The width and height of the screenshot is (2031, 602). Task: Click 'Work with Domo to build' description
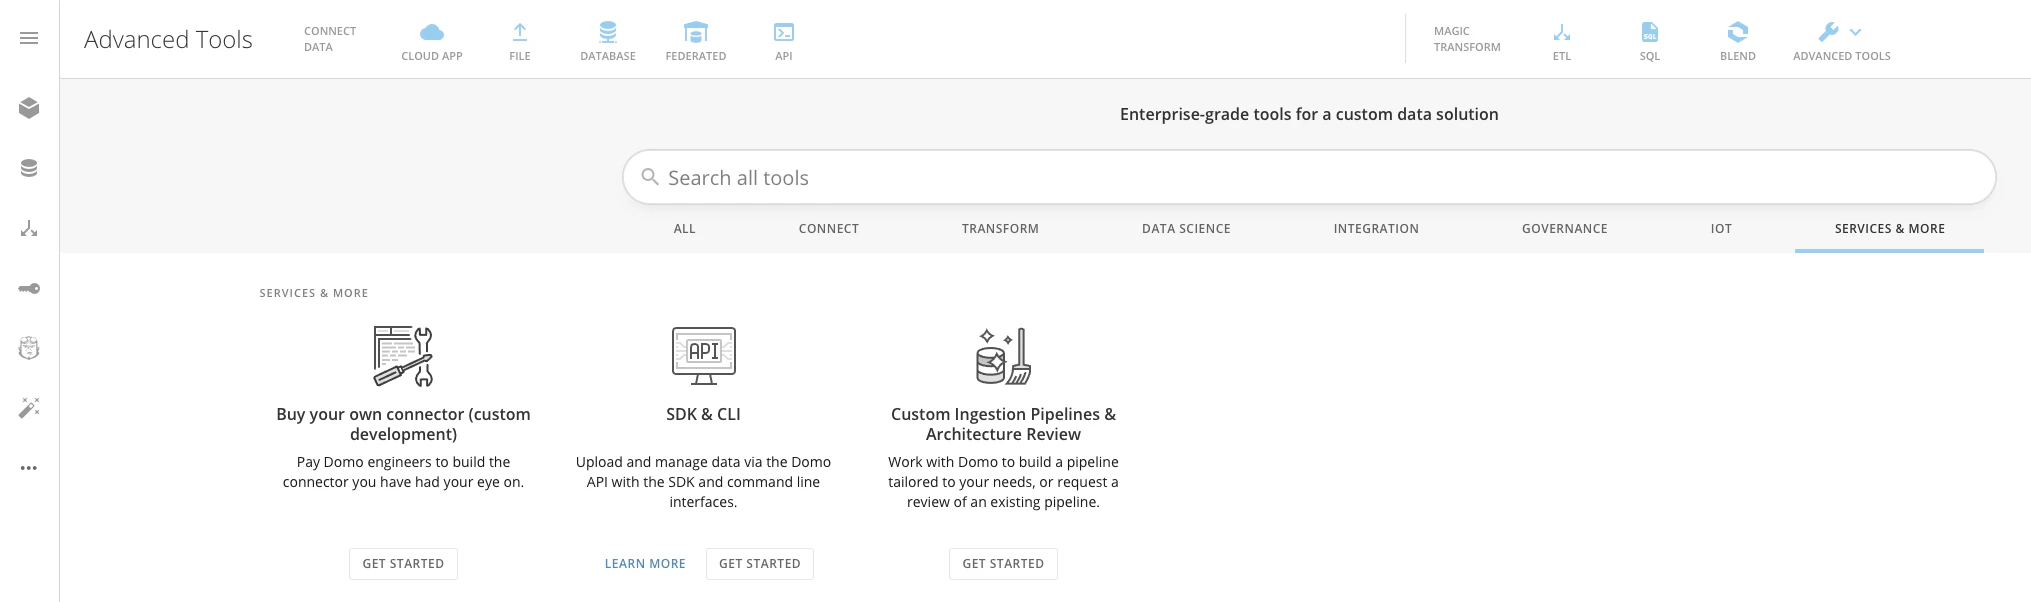point(1003,482)
